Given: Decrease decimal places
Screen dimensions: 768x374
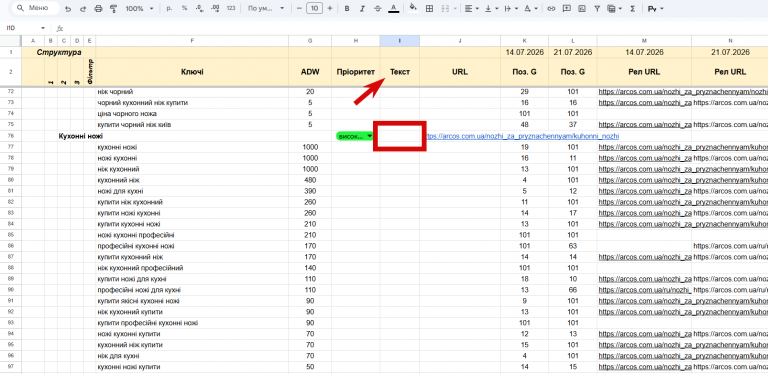Looking at the screenshot, I should [x=199, y=8].
